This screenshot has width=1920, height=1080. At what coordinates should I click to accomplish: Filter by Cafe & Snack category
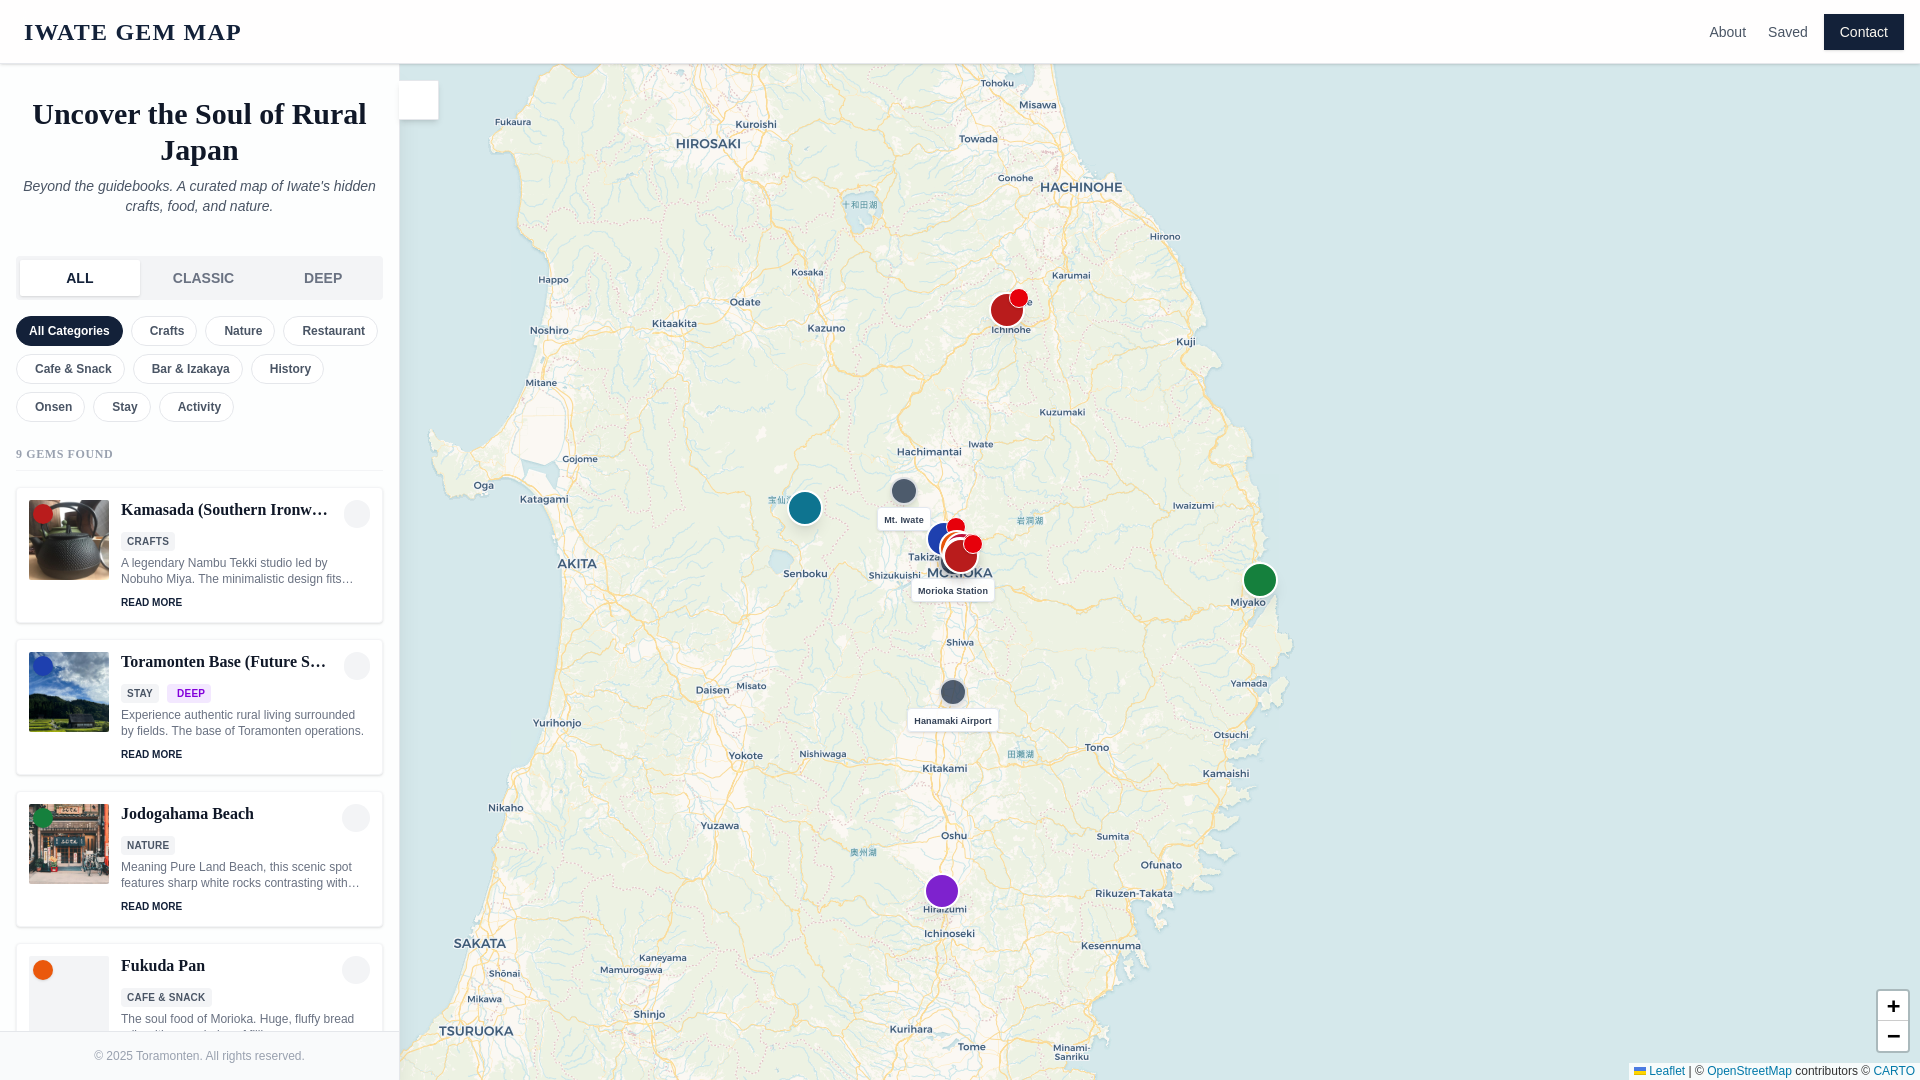[70, 369]
